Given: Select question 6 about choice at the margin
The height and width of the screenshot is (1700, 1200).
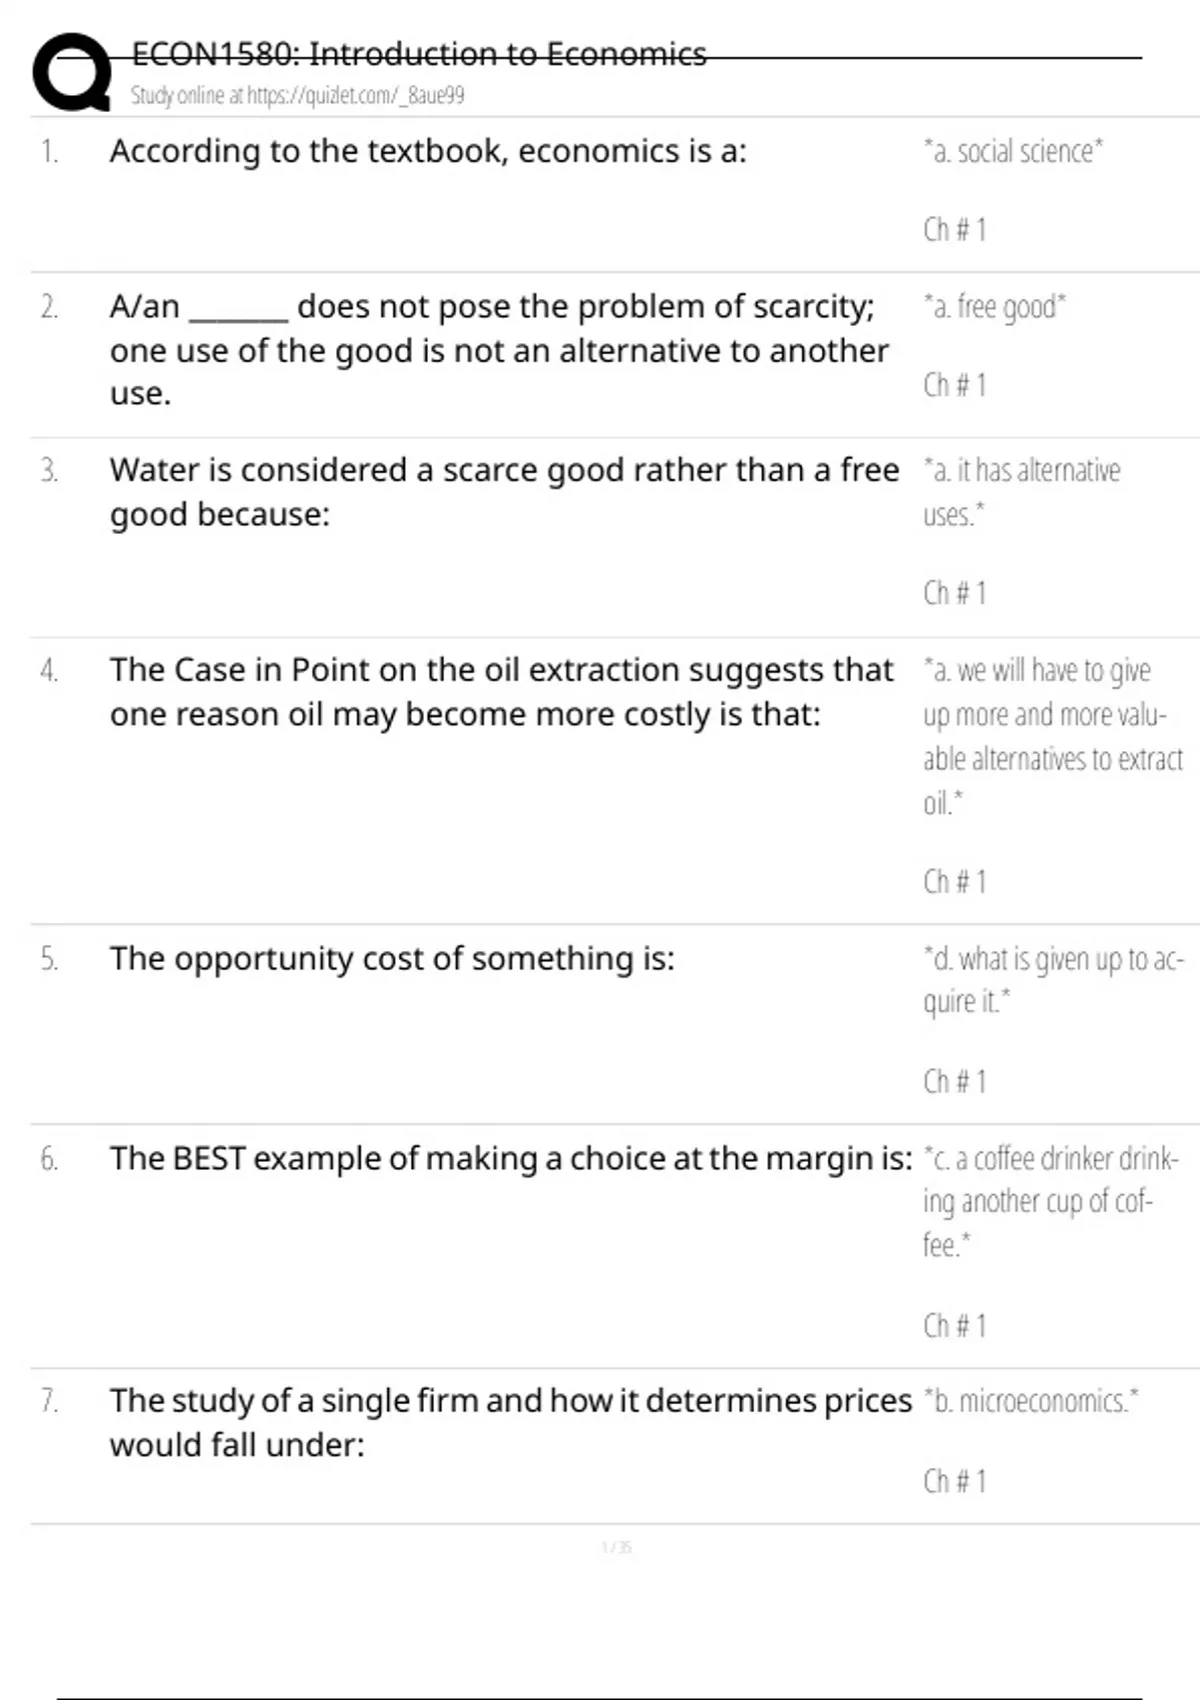Looking at the screenshot, I should (510, 1158).
